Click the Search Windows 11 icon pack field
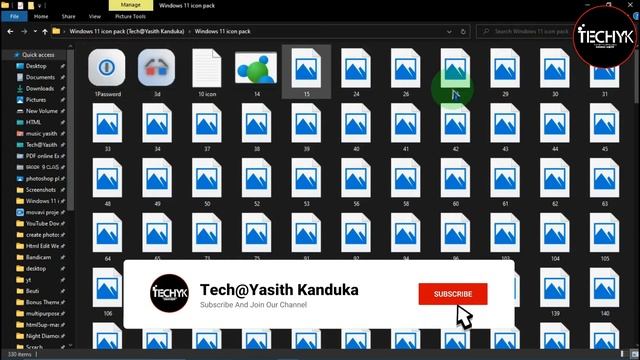 [x=526, y=31]
